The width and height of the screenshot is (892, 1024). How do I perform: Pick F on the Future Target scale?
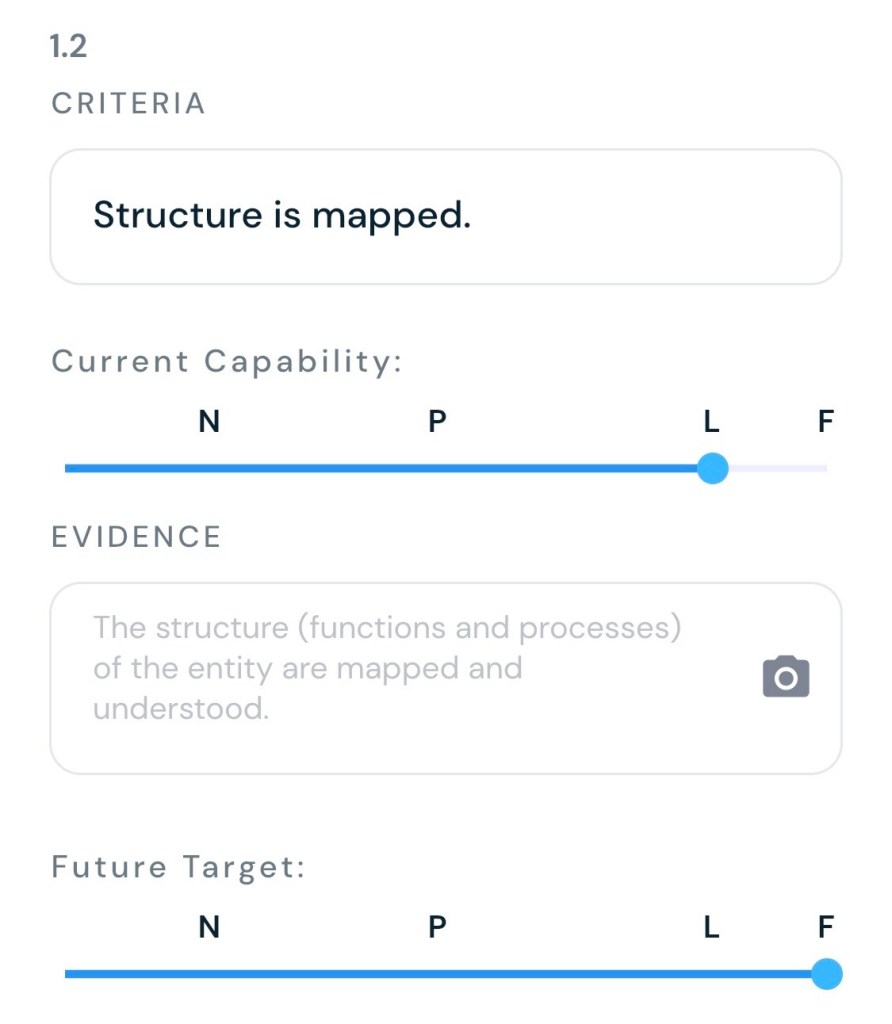(x=825, y=928)
